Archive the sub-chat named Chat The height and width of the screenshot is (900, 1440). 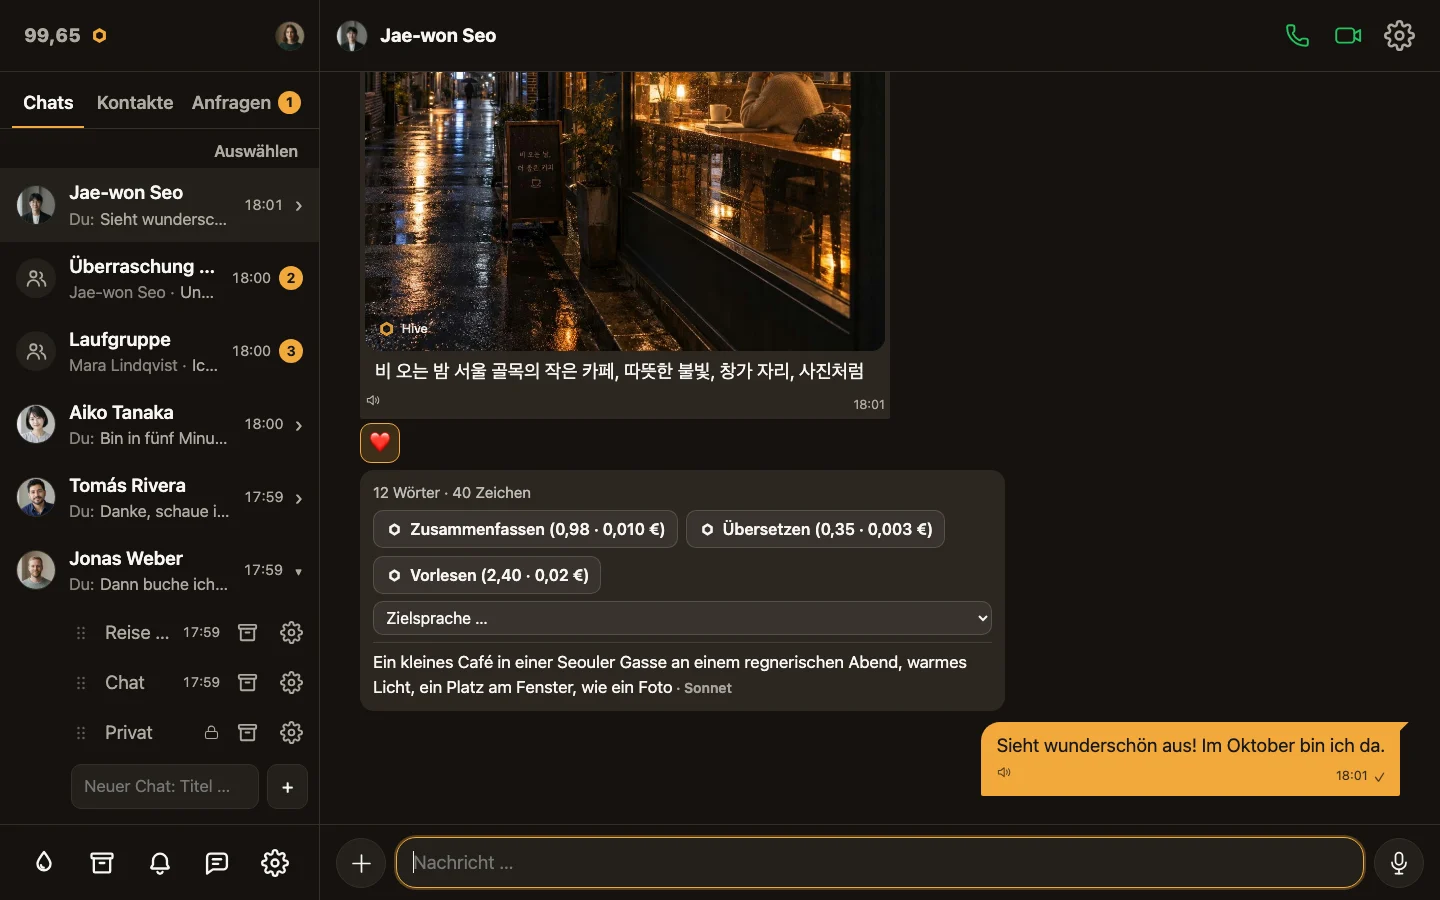coord(248,682)
